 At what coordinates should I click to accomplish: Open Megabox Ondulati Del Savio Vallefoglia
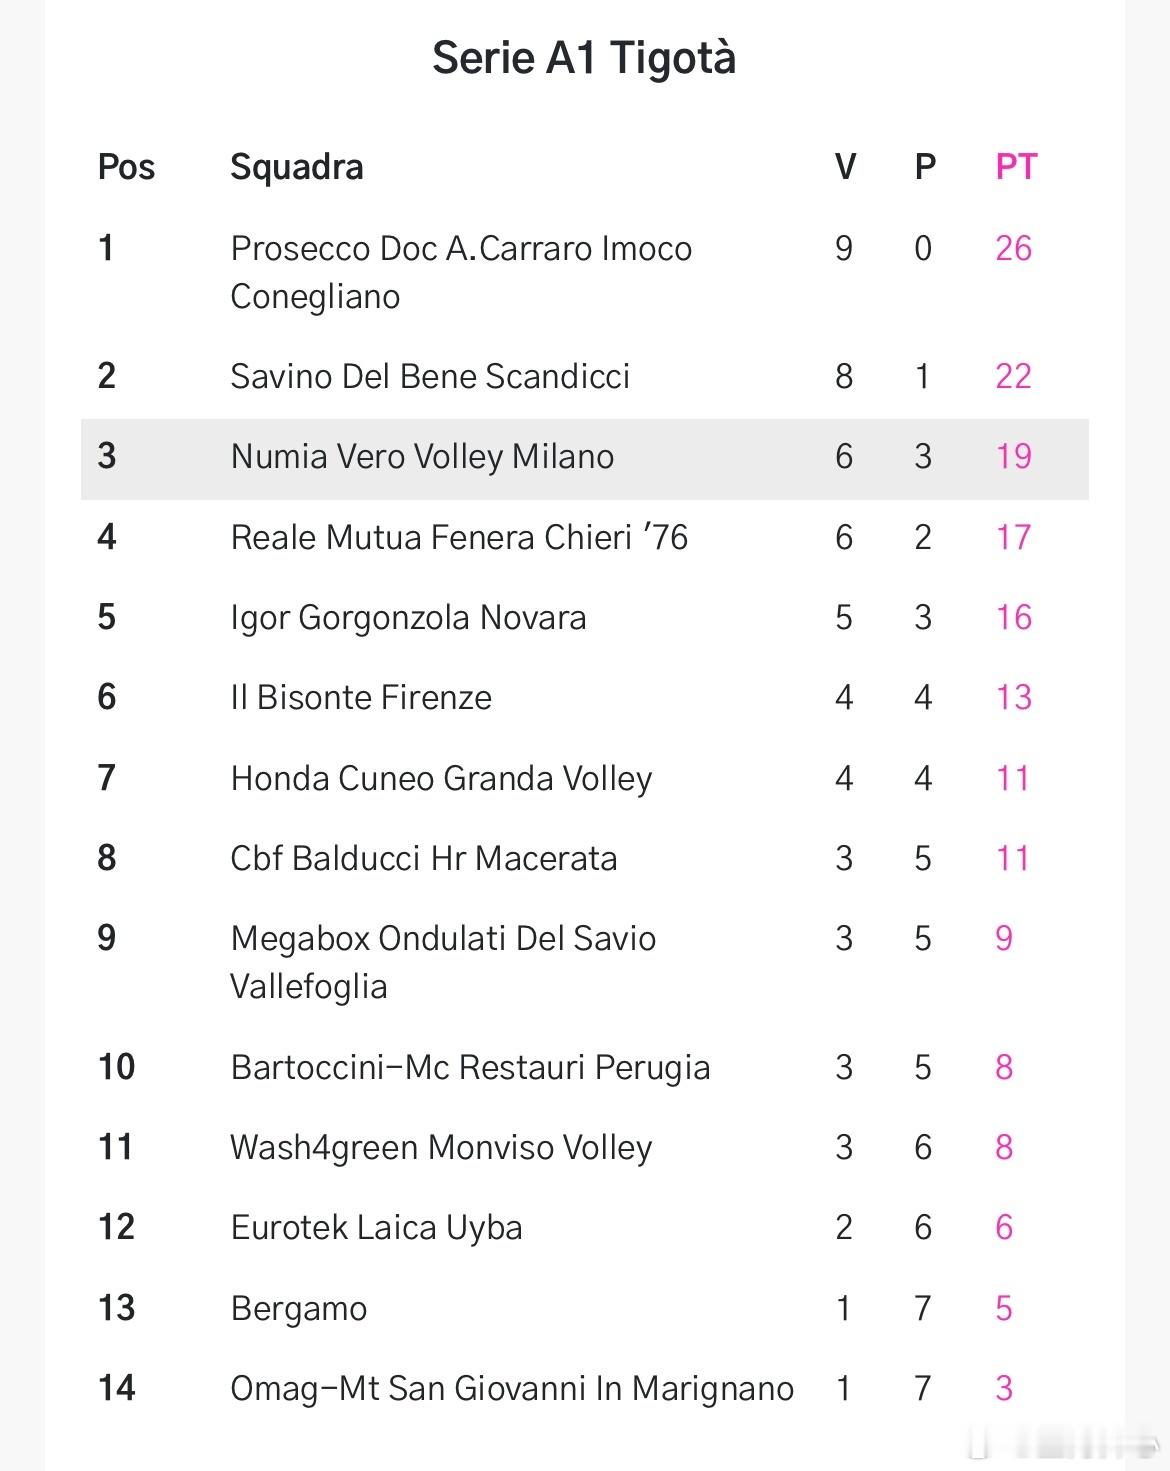(x=443, y=961)
